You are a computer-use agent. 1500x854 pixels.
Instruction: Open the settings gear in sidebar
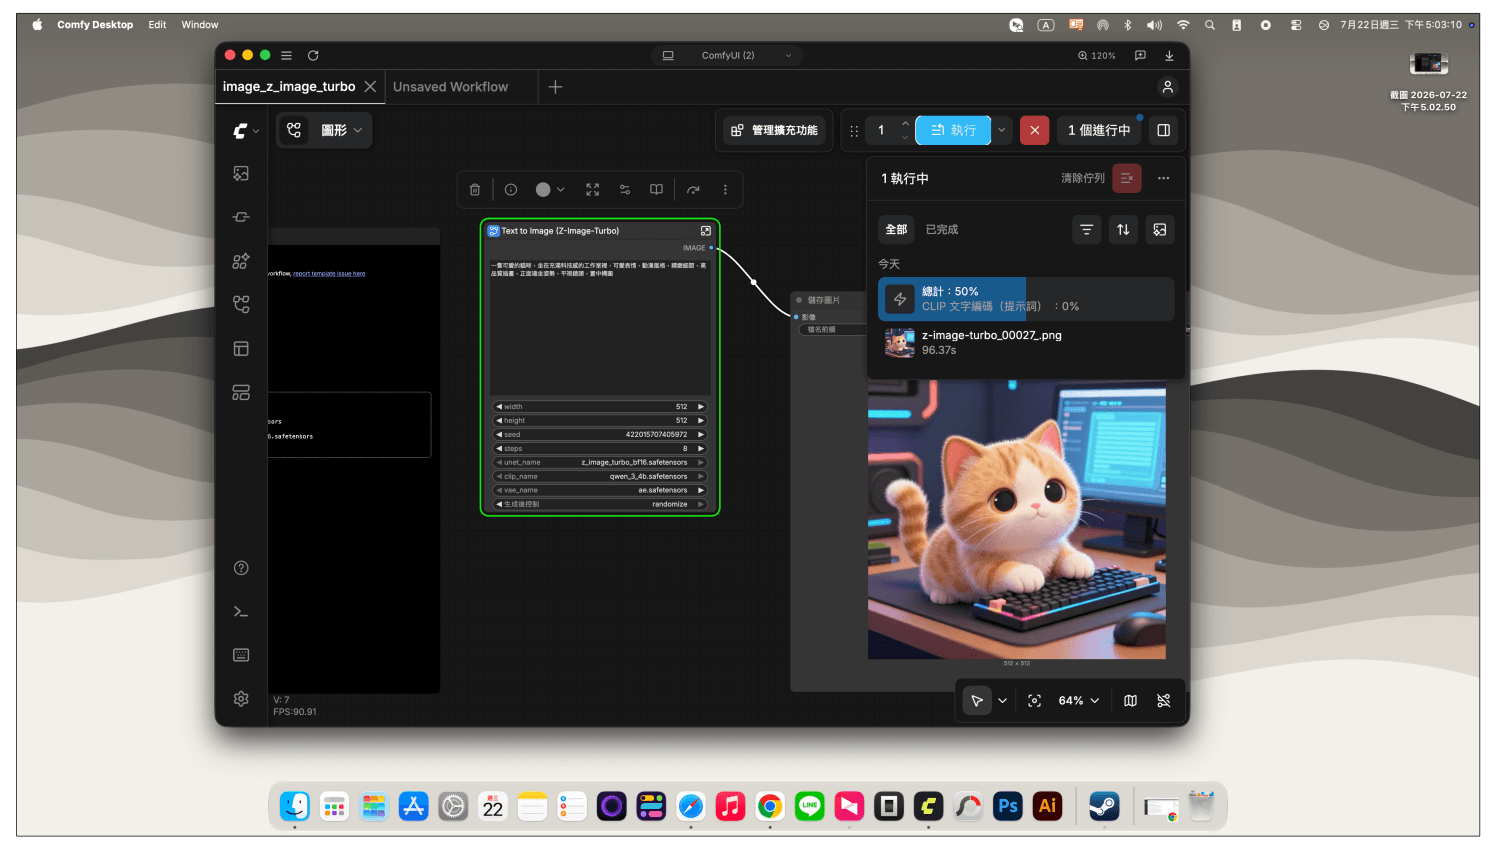pos(241,699)
